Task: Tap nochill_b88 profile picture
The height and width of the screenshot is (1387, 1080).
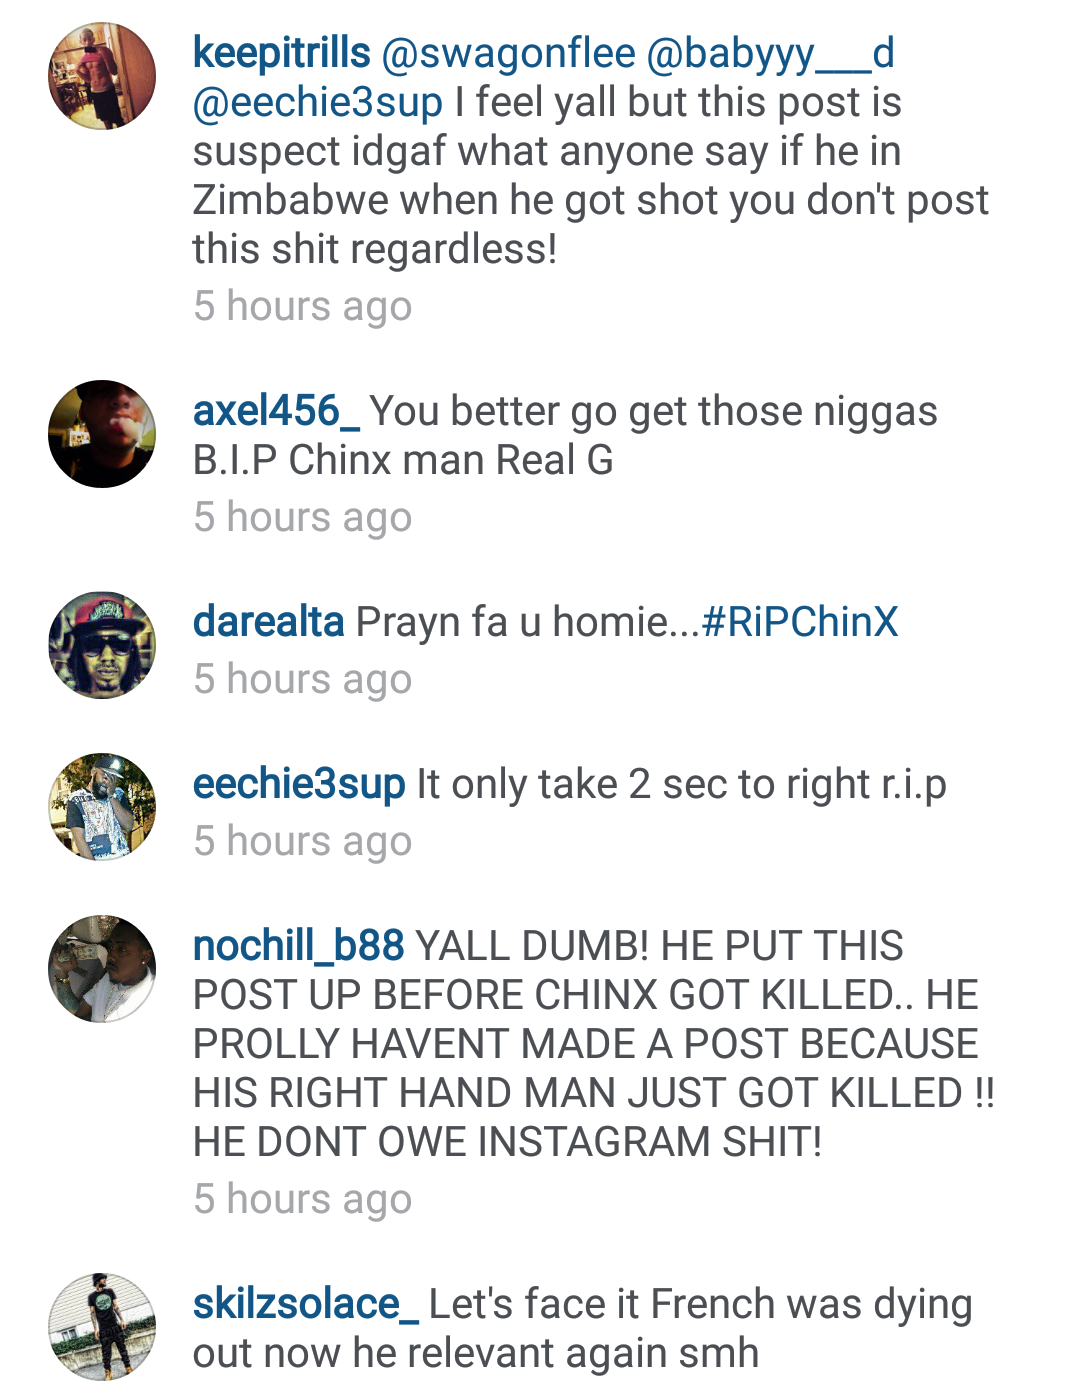Action: coord(102,969)
